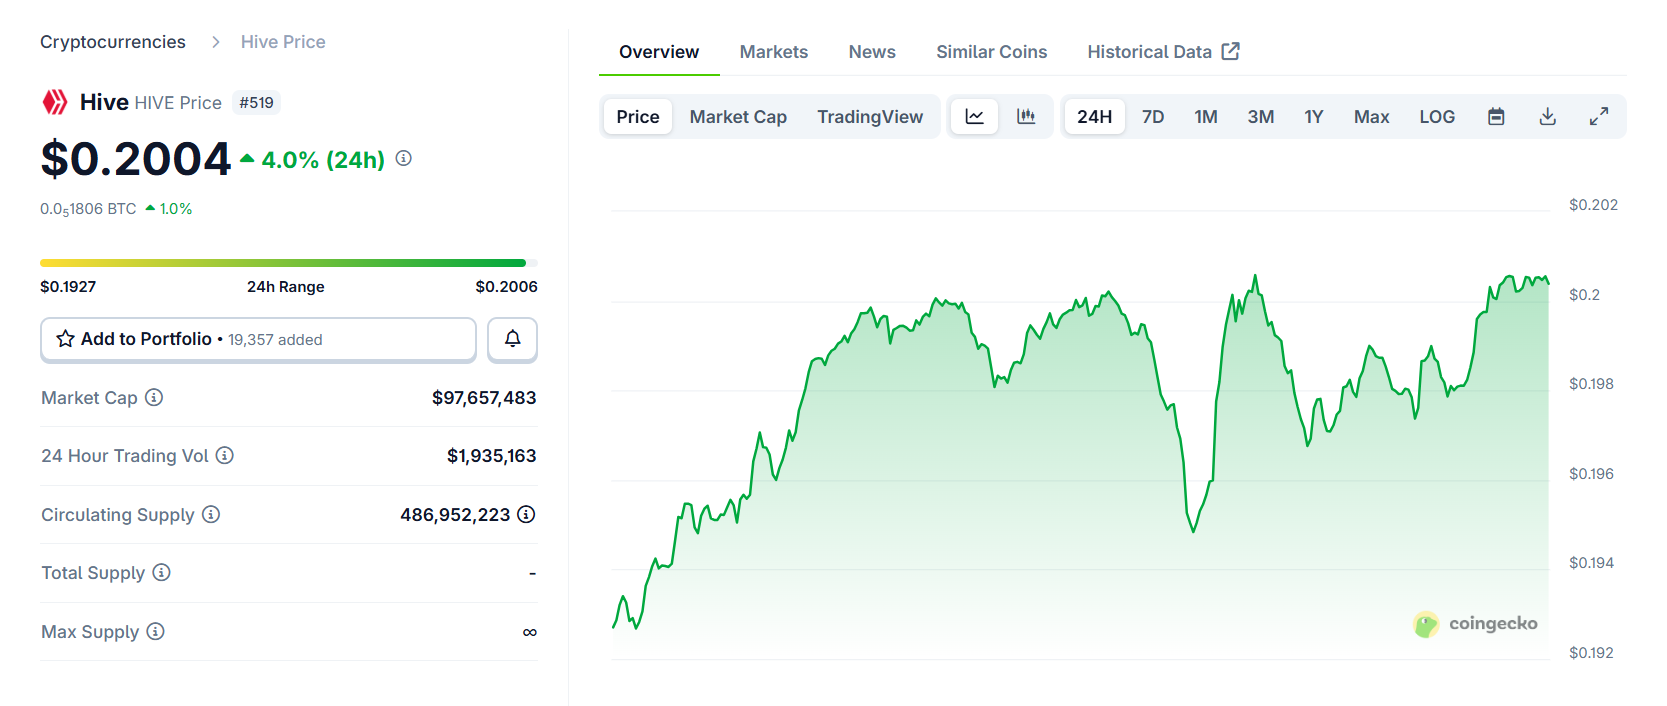Select the 1Y time range
The image size is (1667, 706).
coord(1314,117)
